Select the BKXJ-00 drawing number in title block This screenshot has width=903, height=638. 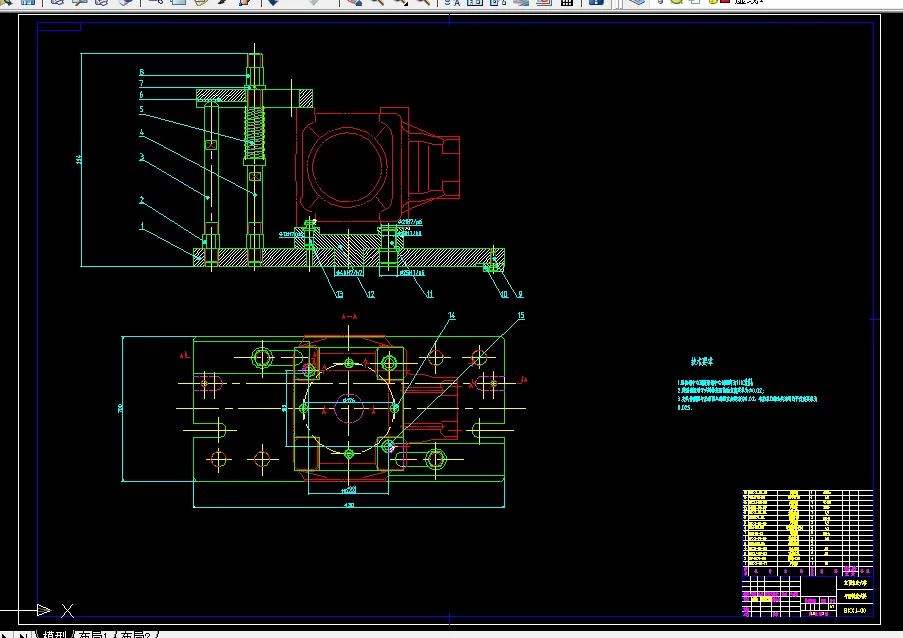[x=855, y=610]
